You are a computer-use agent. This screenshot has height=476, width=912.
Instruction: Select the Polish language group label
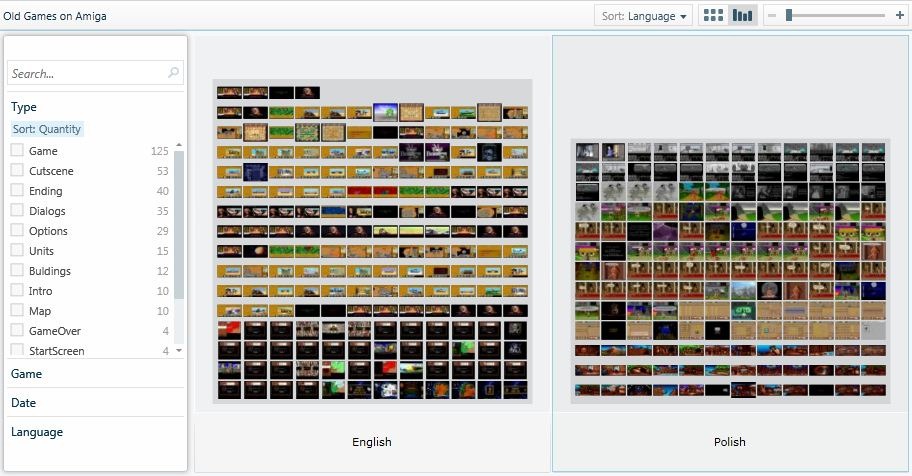point(729,442)
